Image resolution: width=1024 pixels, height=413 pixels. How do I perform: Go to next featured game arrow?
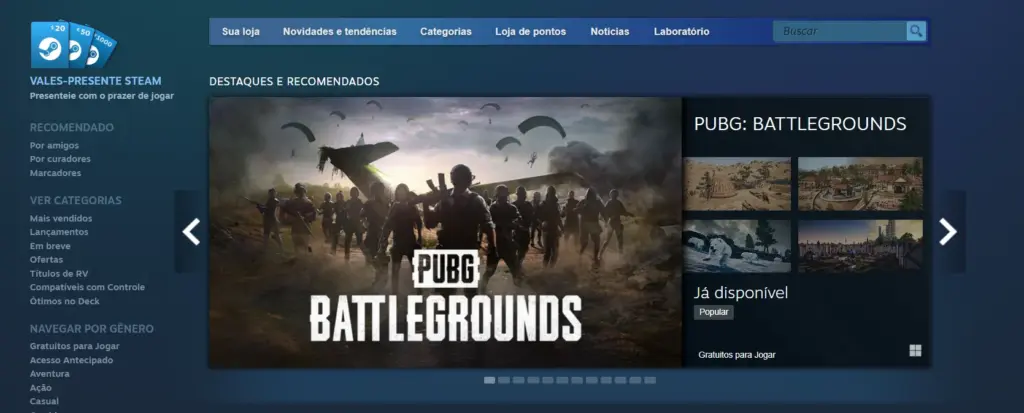[x=948, y=232]
